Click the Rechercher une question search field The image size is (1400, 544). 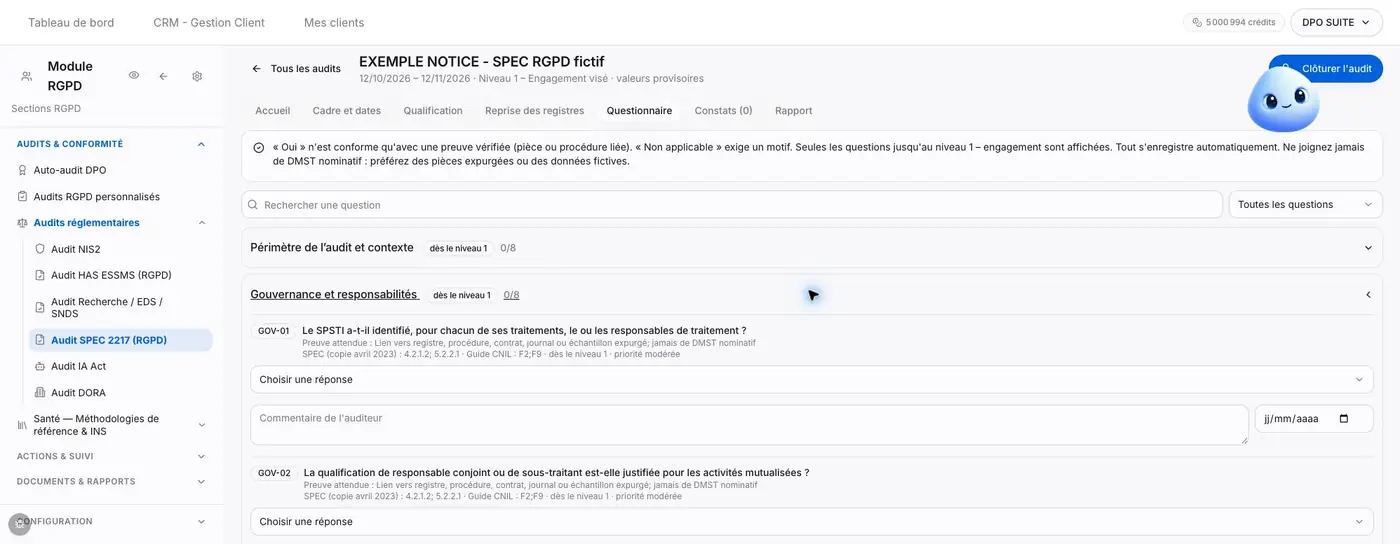tap(732, 204)
